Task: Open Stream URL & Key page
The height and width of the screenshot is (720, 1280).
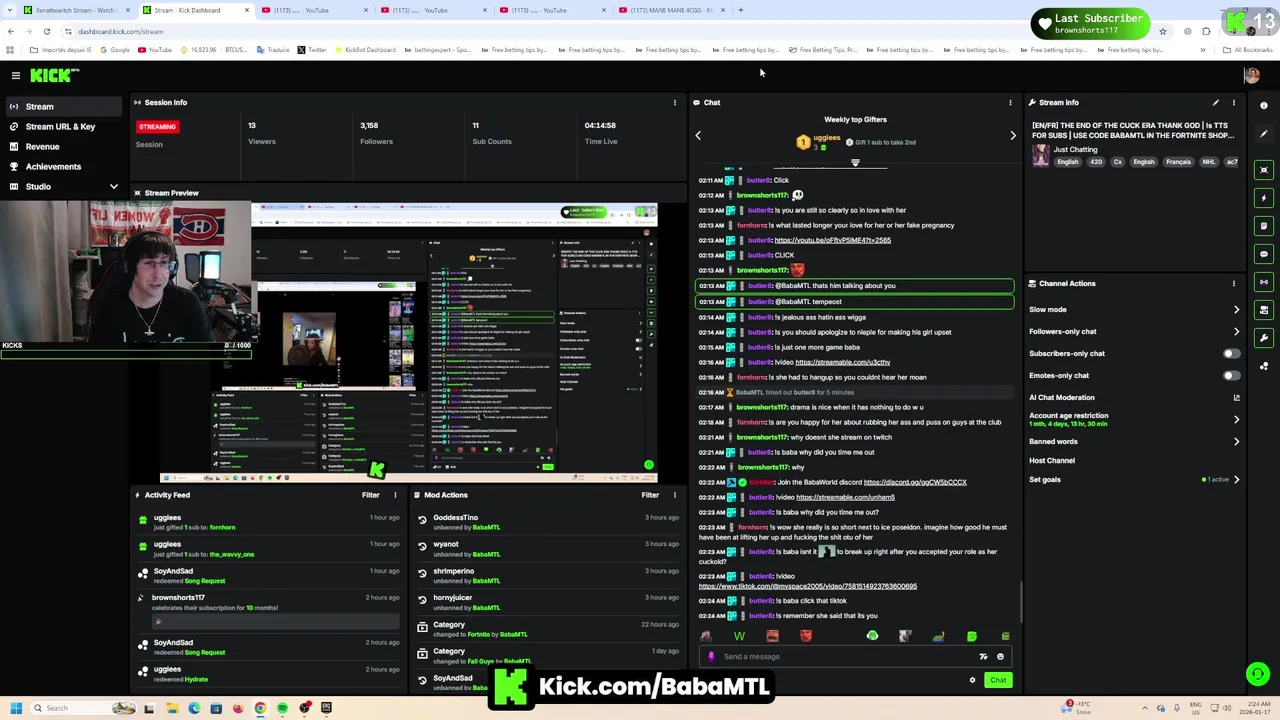Action: [64, 127]
